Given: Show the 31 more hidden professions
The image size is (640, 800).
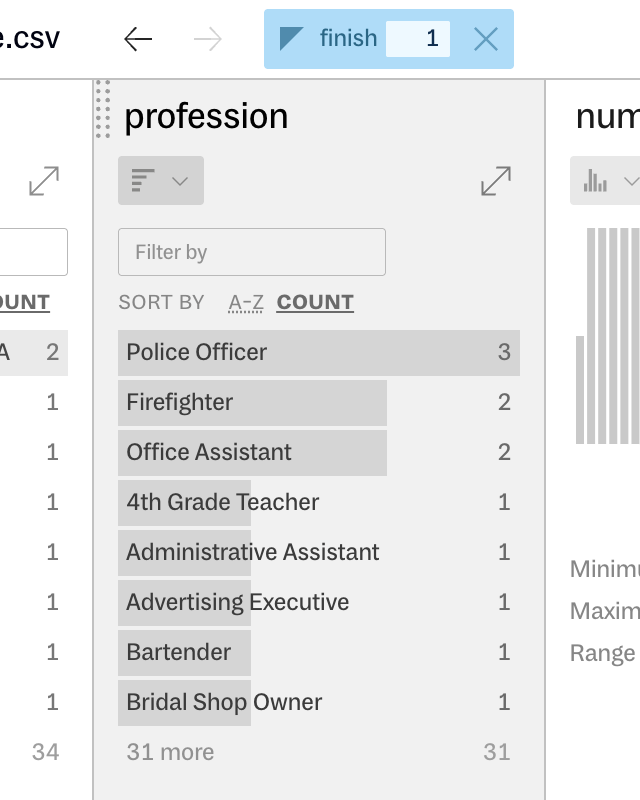Looking at the screenshot, I should point(169,751).
